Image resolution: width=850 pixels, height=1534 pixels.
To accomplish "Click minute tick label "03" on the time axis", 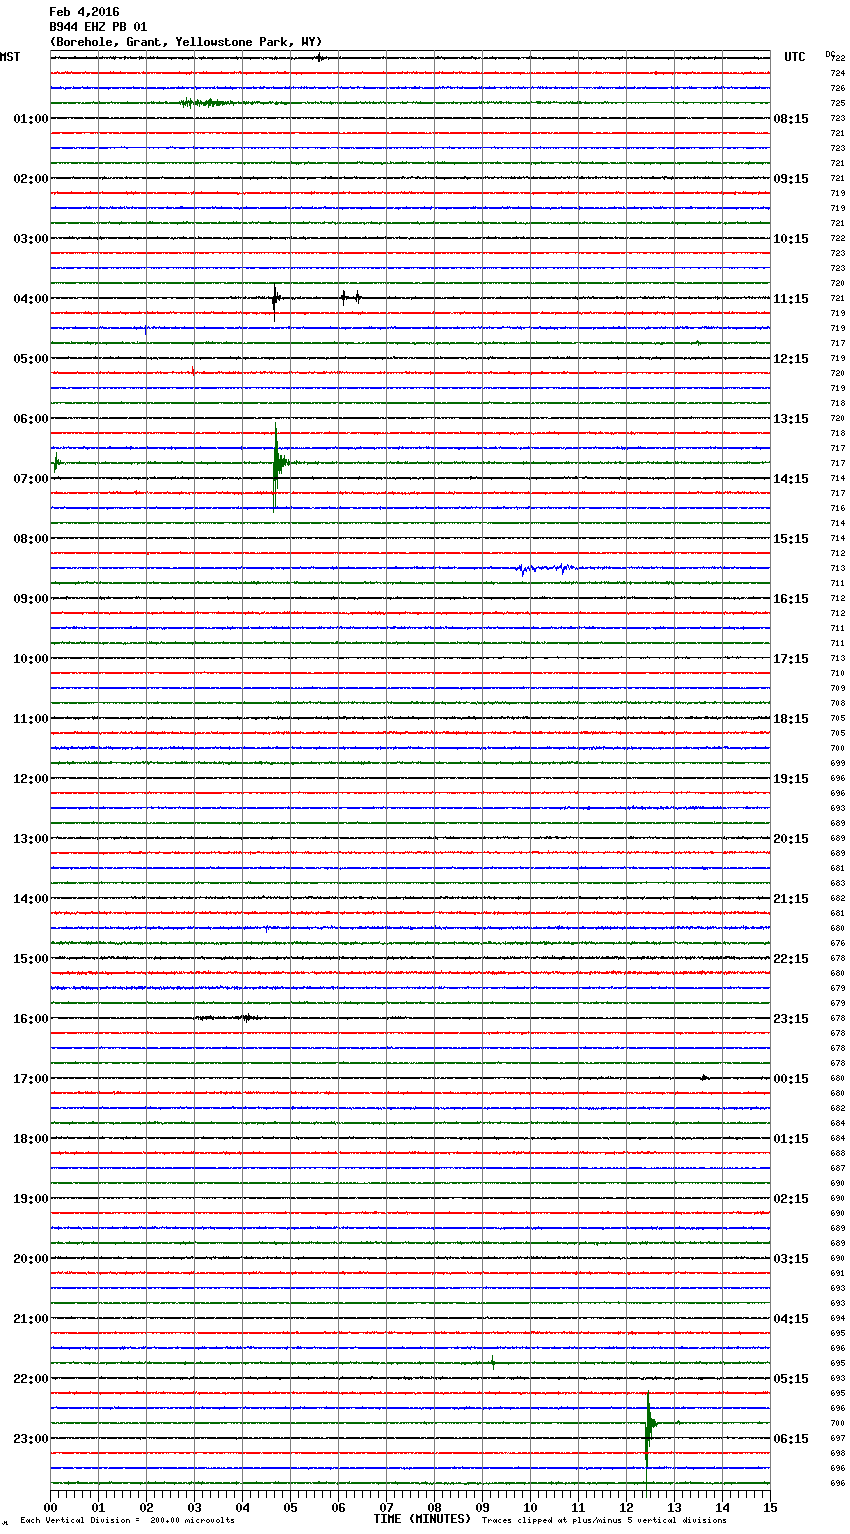I will 194,1508.
